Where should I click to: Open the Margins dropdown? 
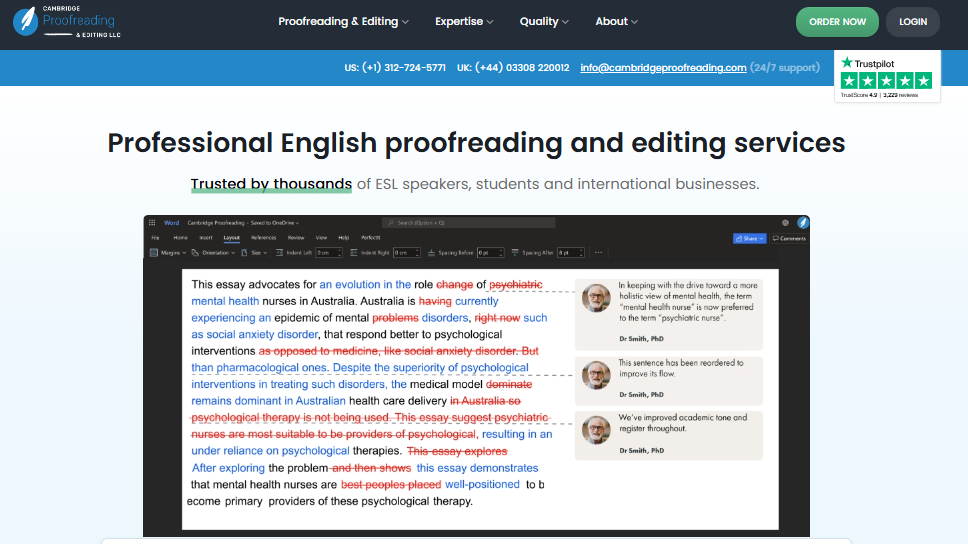click(x=168, y=253)
